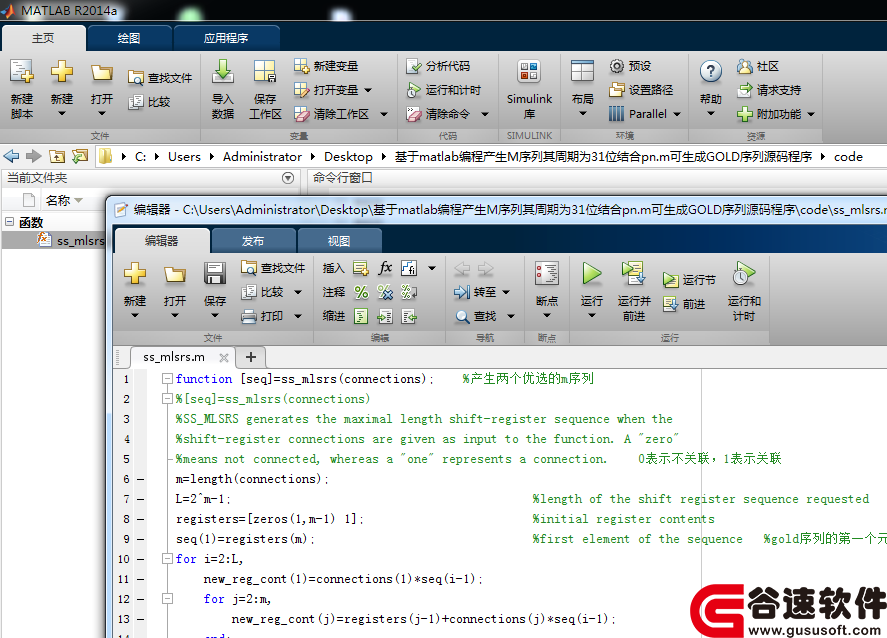This screenshot has height=638, width=887.
Task: Toggle breakpoint dash on line 11
Action: pos(140,579)
